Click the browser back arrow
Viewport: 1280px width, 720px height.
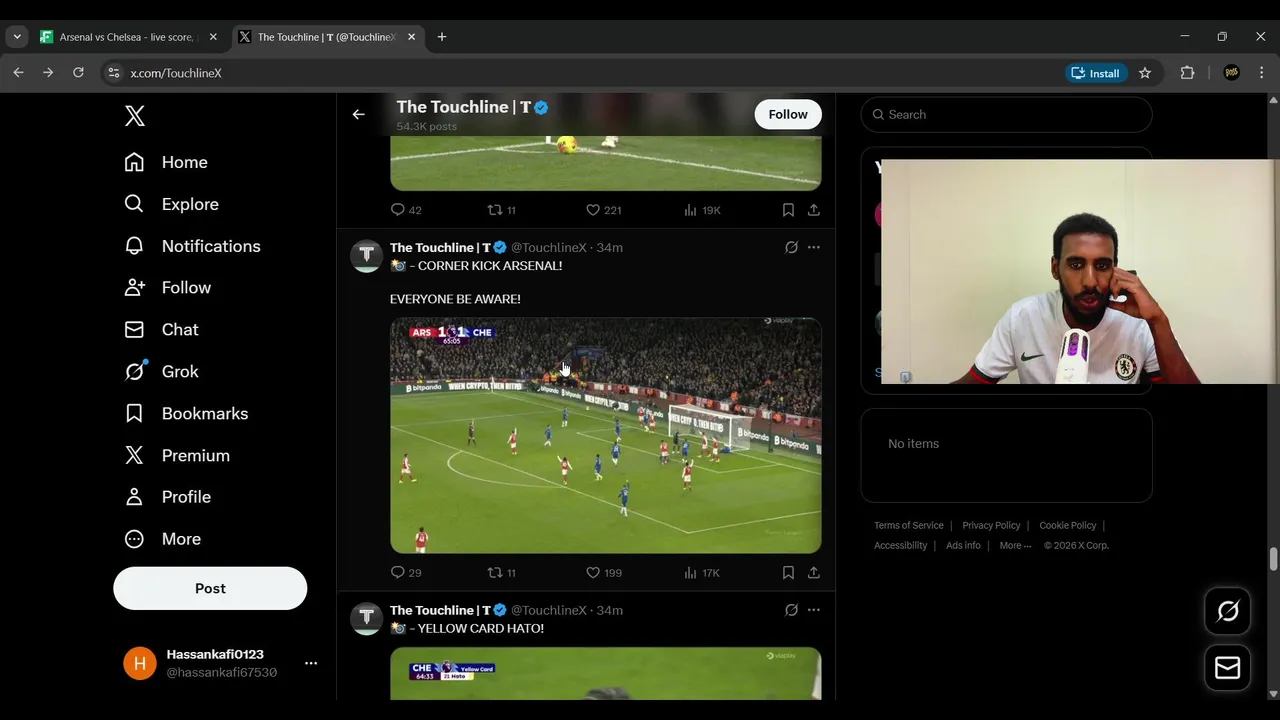(18, 73)
